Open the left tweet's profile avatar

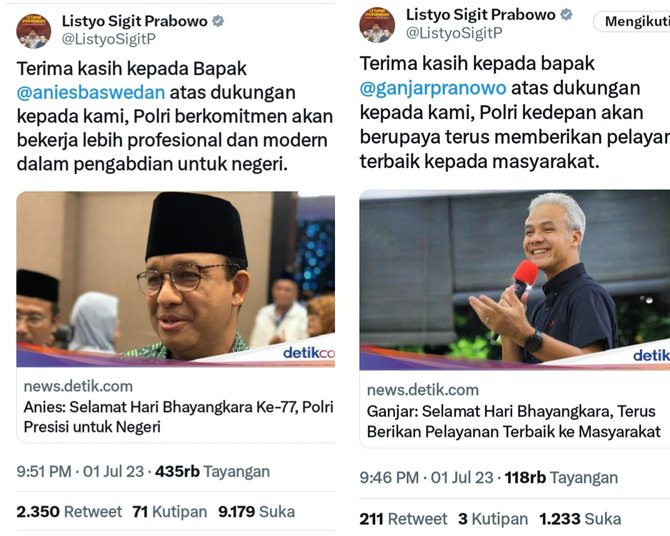click(34, 31)
